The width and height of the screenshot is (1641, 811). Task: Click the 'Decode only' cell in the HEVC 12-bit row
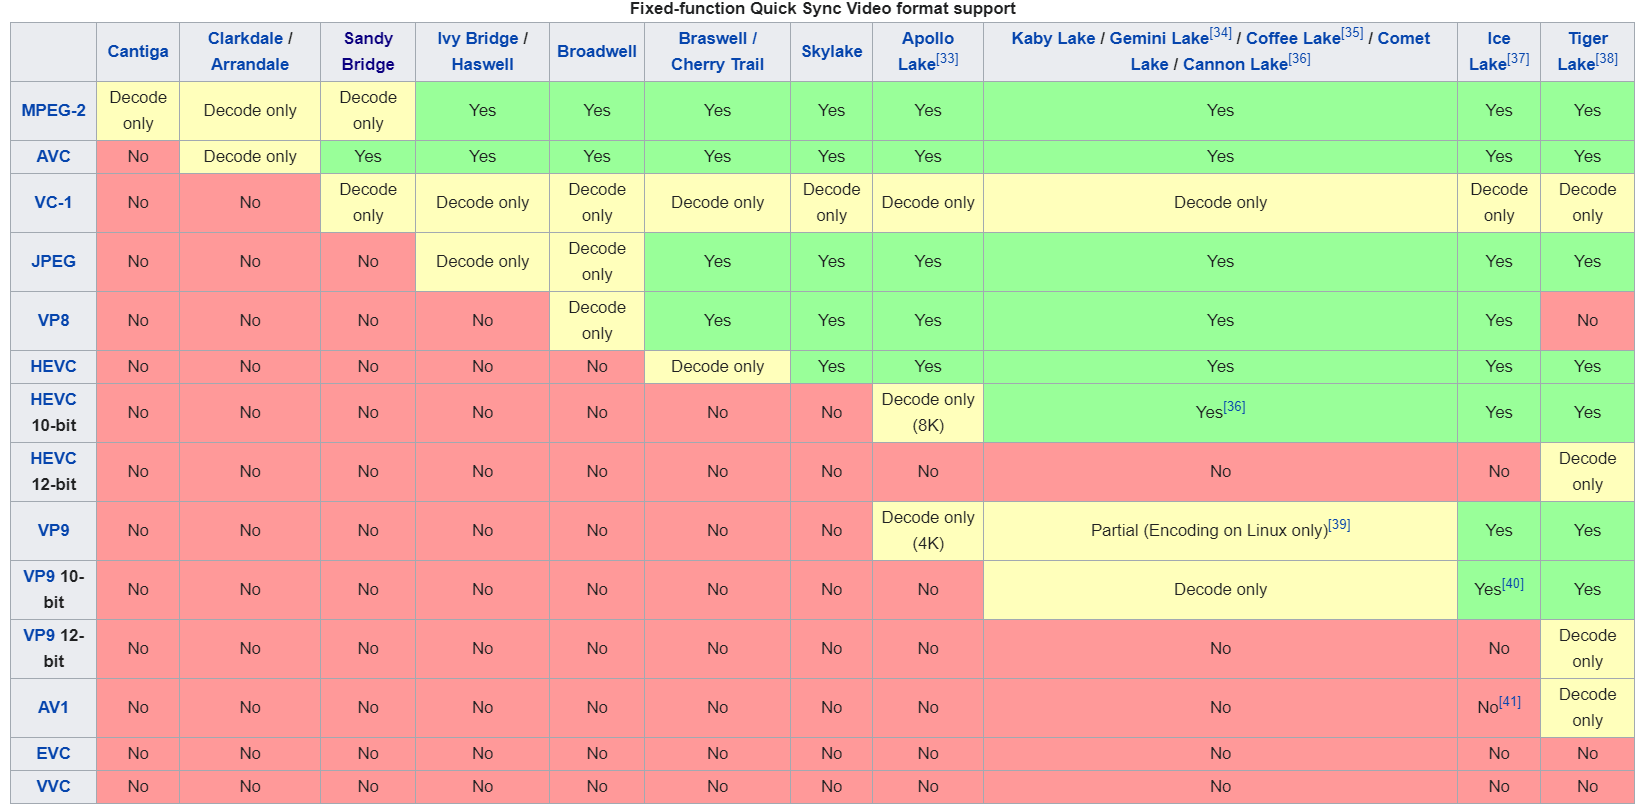click(1587, 471)
